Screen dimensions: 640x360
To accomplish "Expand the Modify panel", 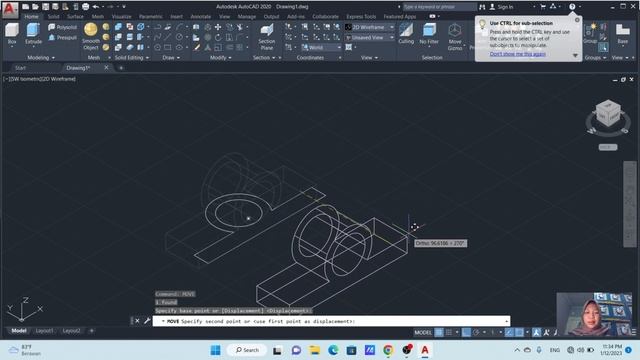I will coord(221,58).
